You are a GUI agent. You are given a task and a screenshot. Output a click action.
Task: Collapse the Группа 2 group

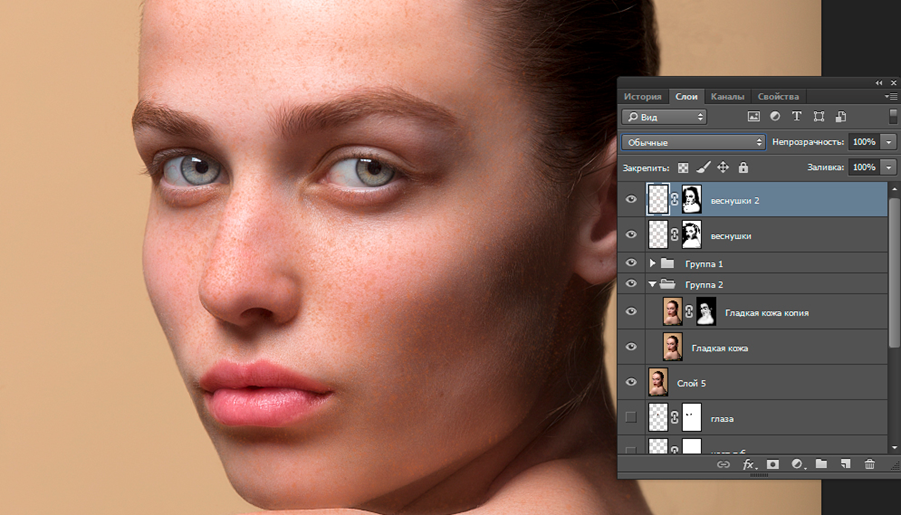pos(652,284)
